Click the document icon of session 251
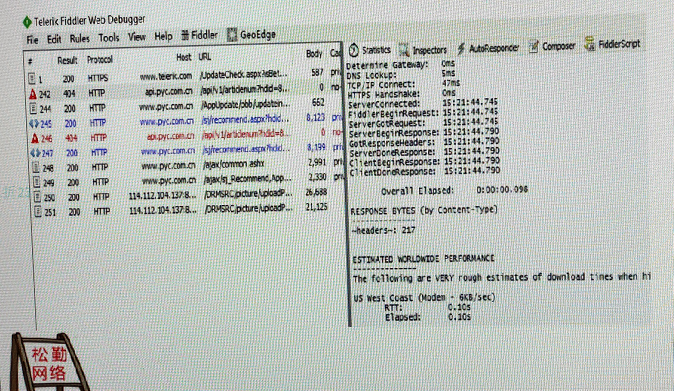The width and height of the screenshot is (674, 391). pyautogui.click(x=38, y=211)
